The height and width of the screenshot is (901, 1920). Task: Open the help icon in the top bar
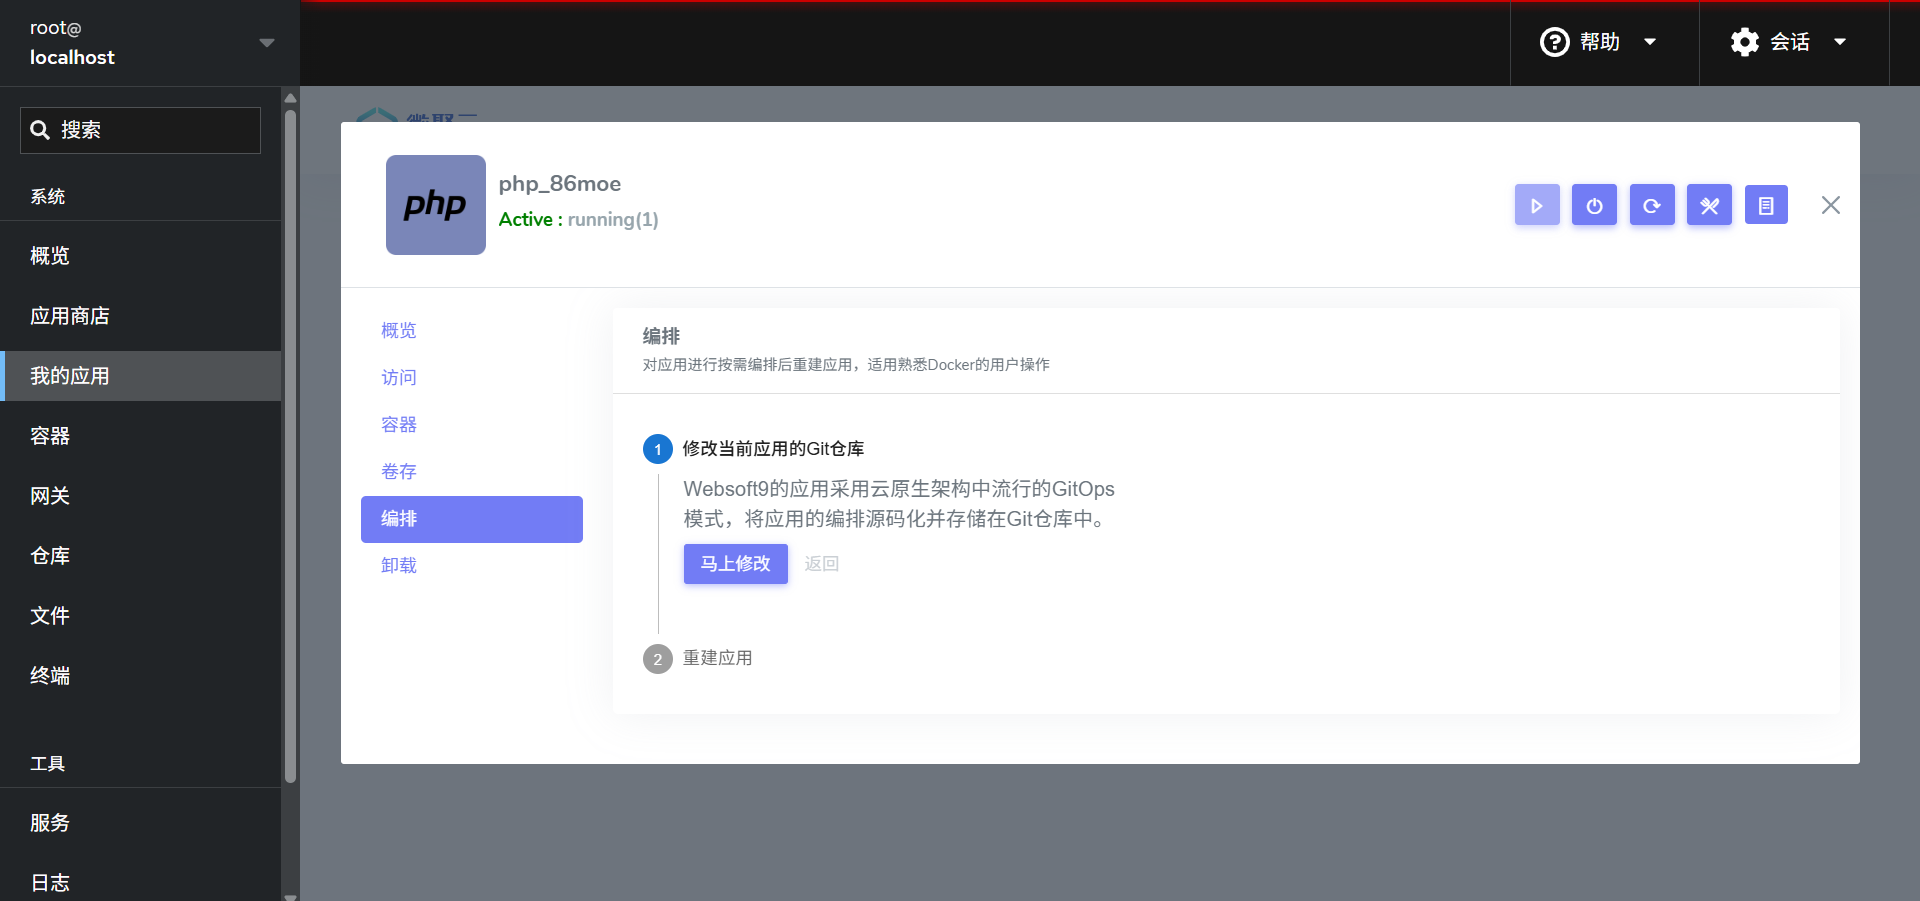pos(1554,42)
